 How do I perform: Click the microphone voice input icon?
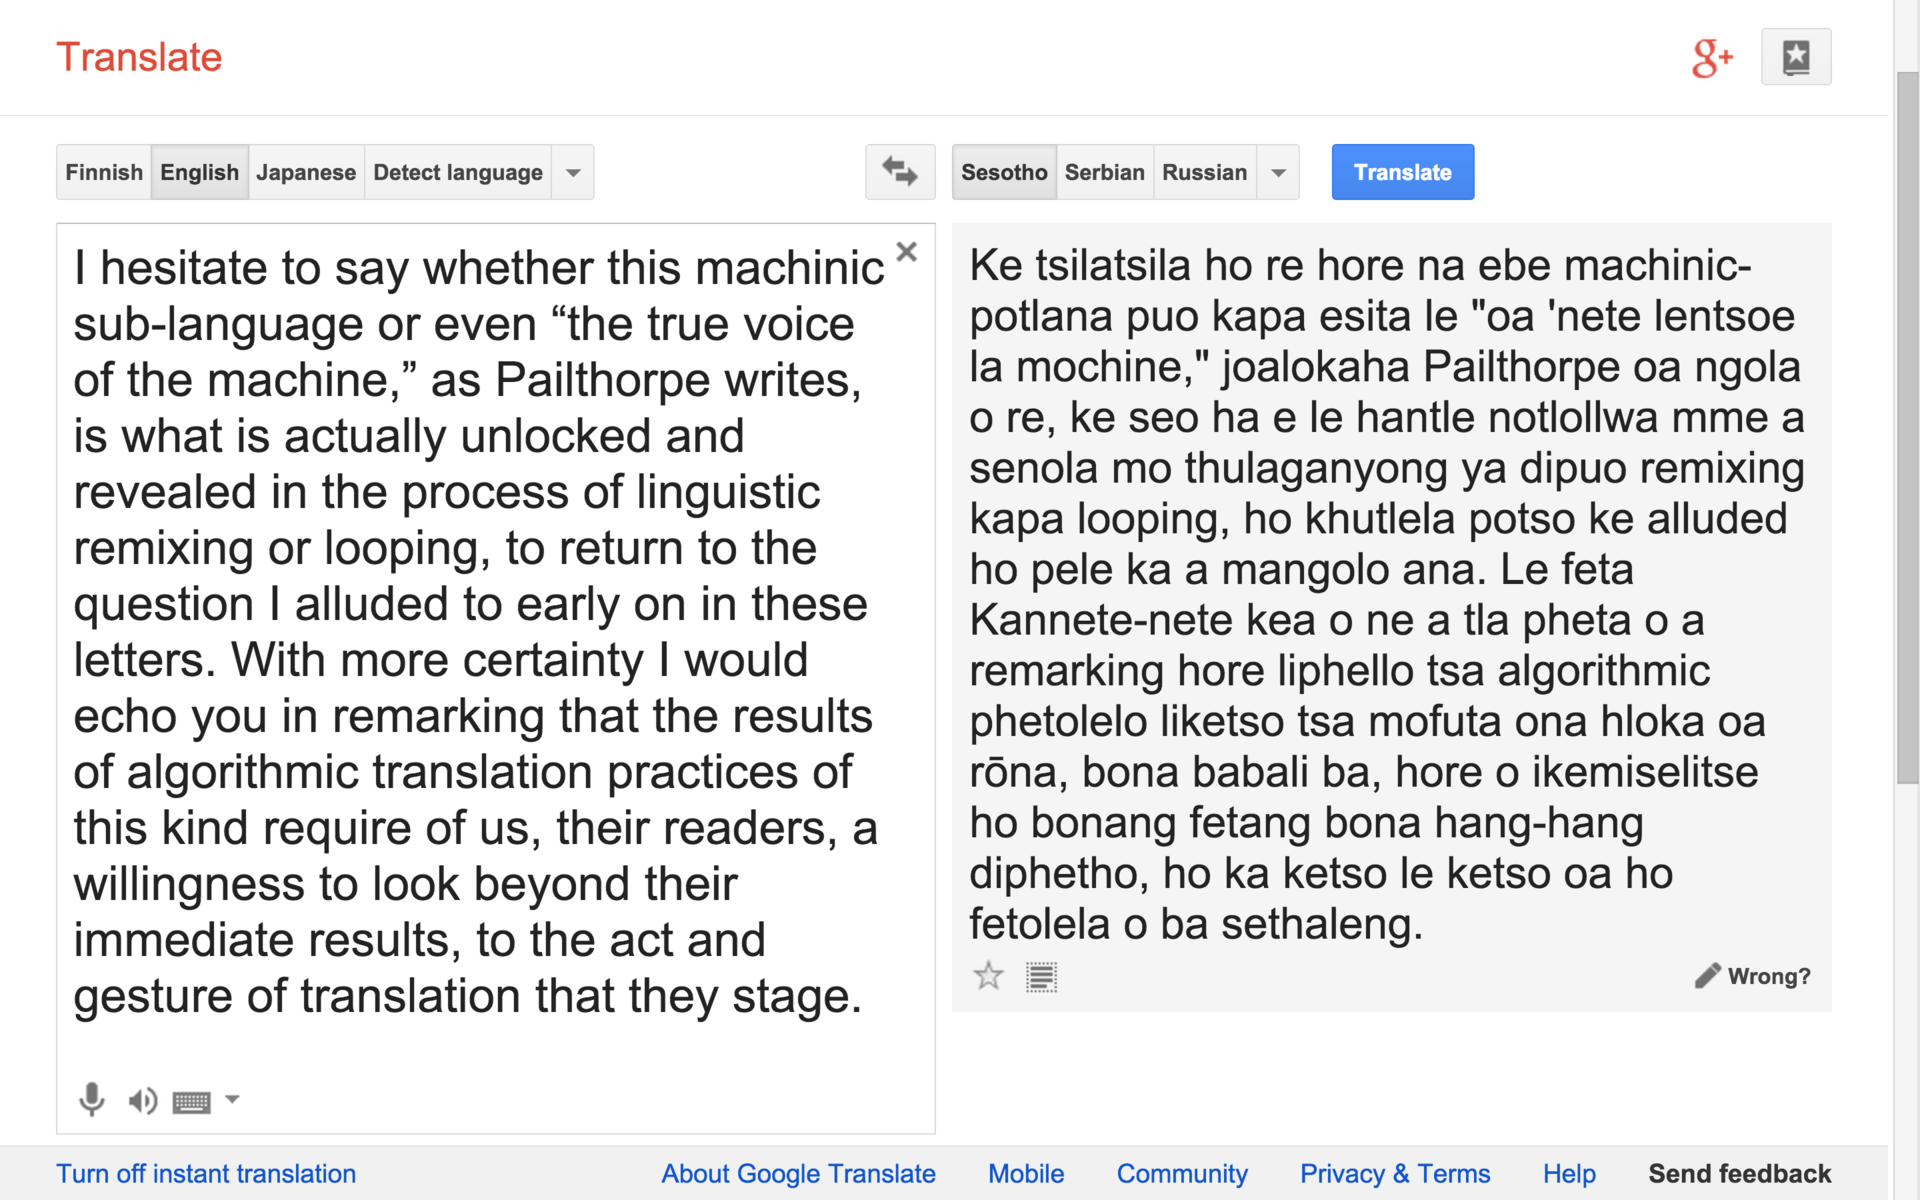(92, 1099)
